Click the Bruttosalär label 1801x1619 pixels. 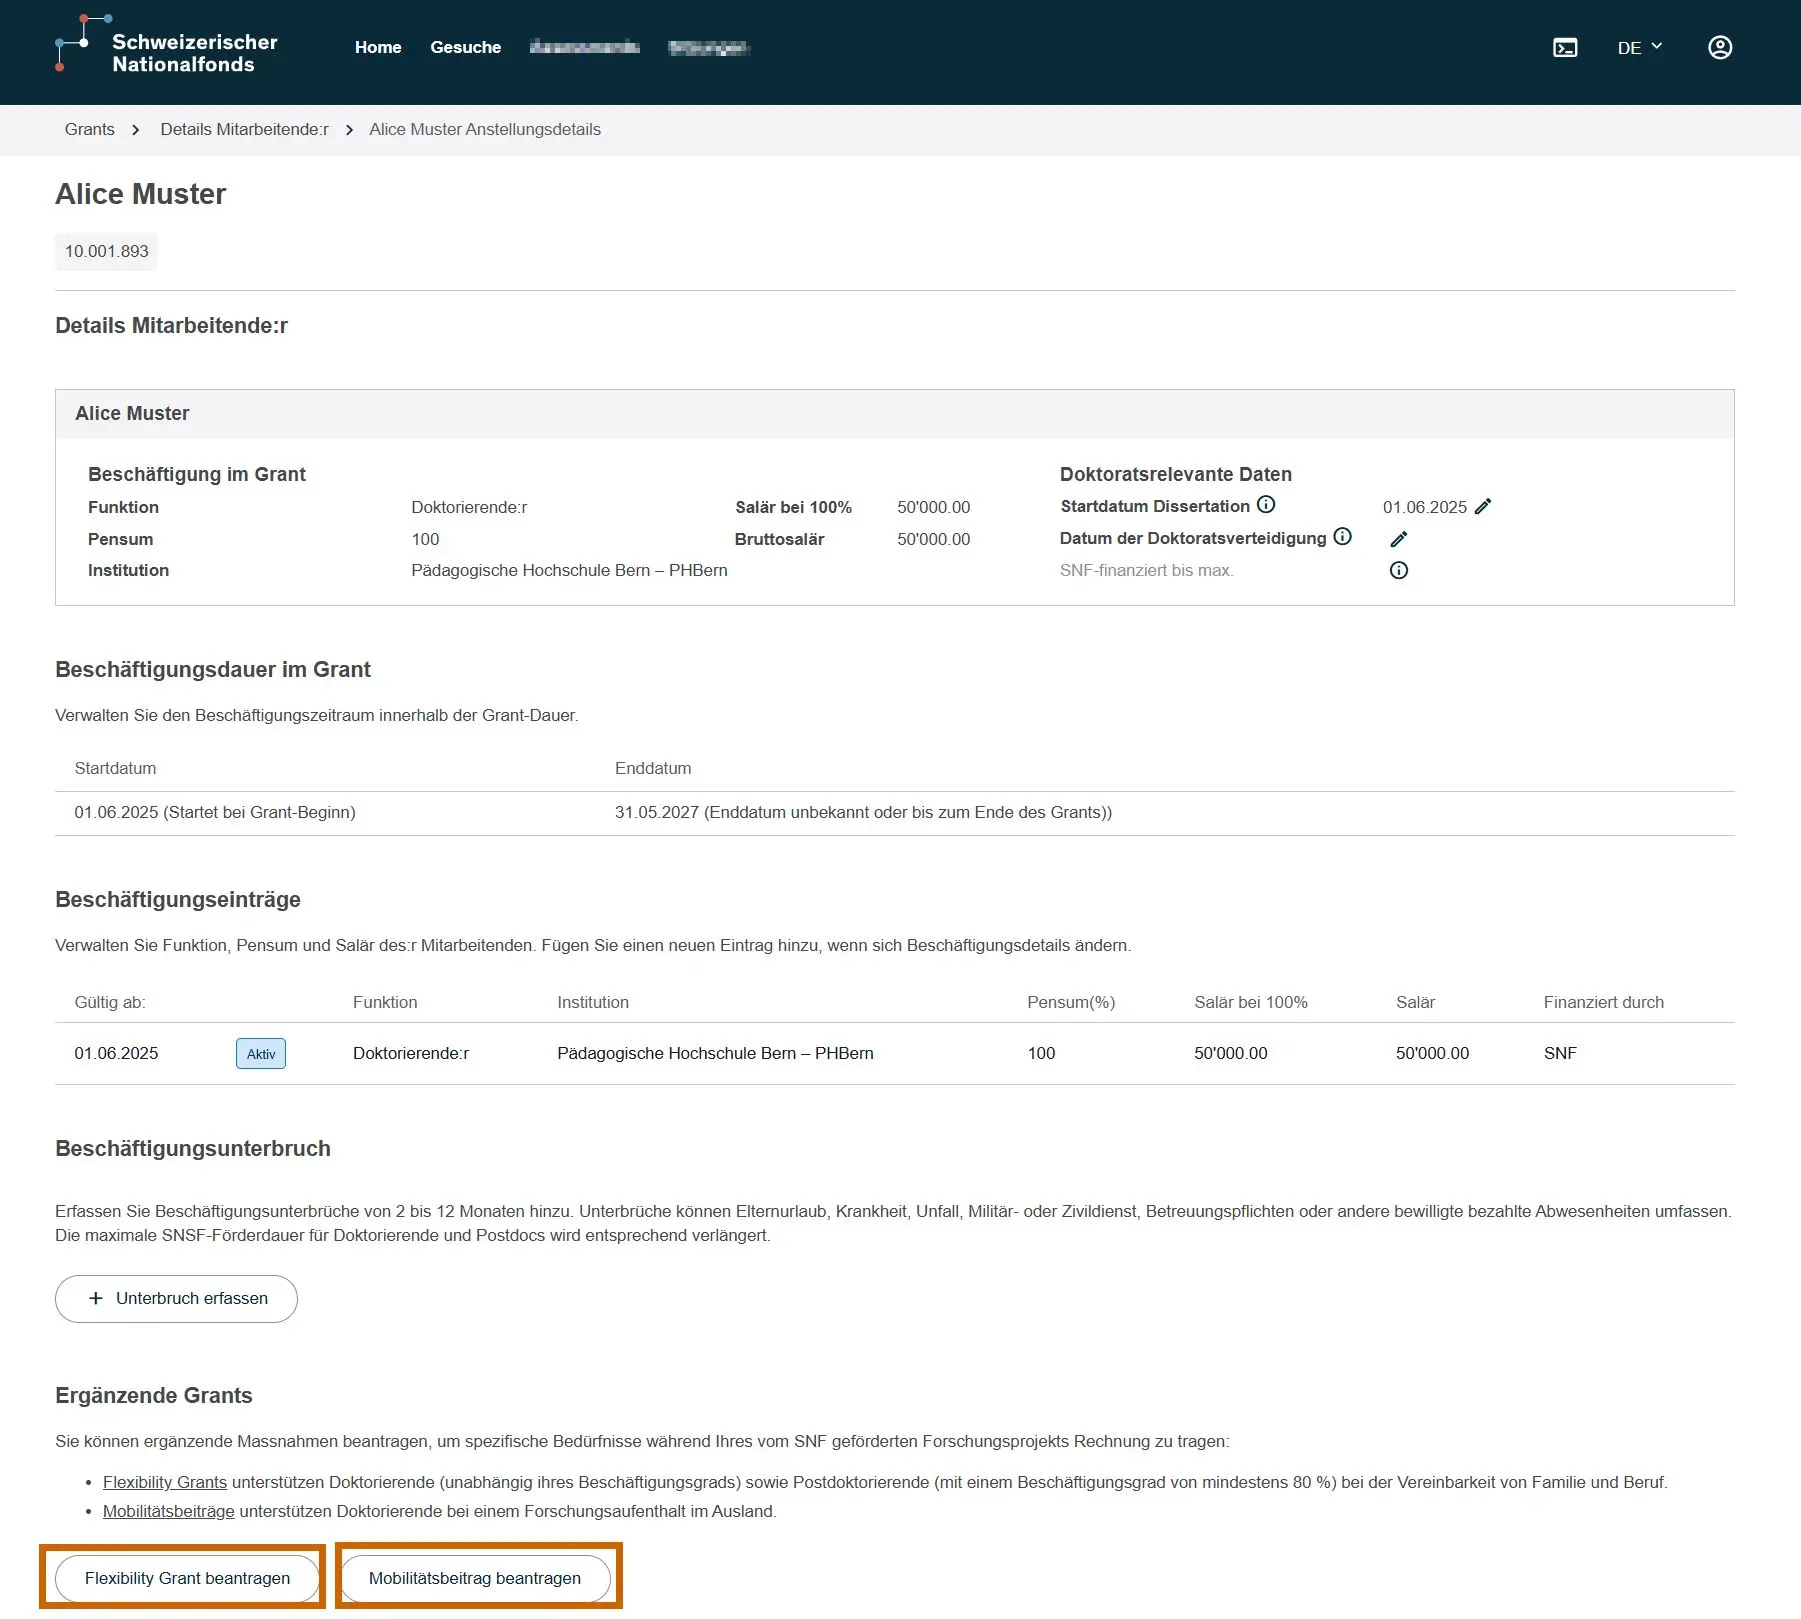pos(779,539)
